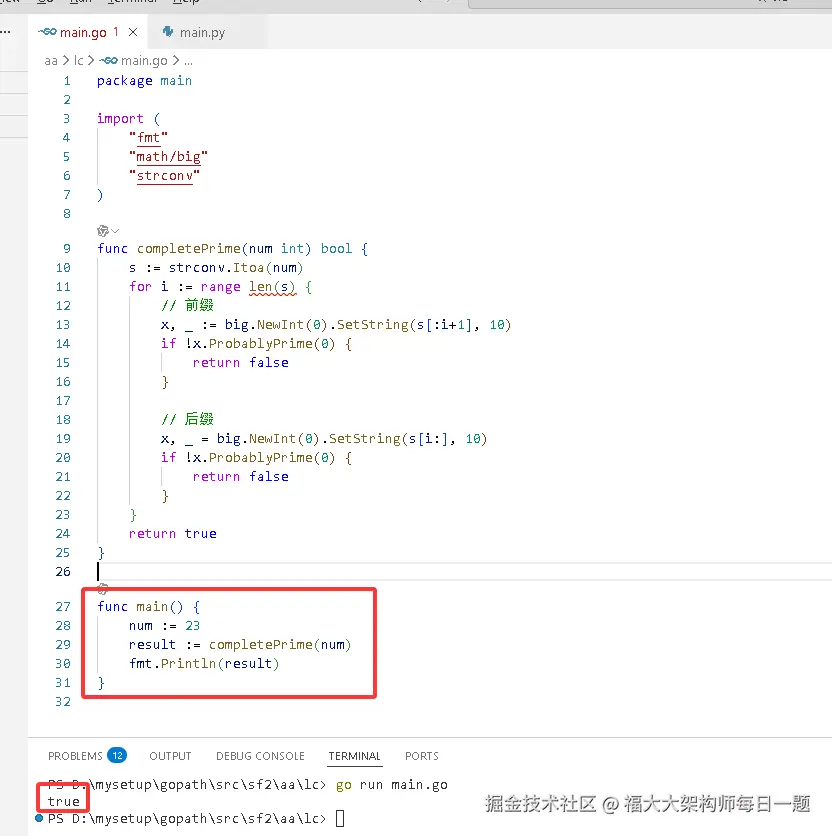
Task: Select the 'lc' breadcrumb folder
Action: [x=78, y=61]
